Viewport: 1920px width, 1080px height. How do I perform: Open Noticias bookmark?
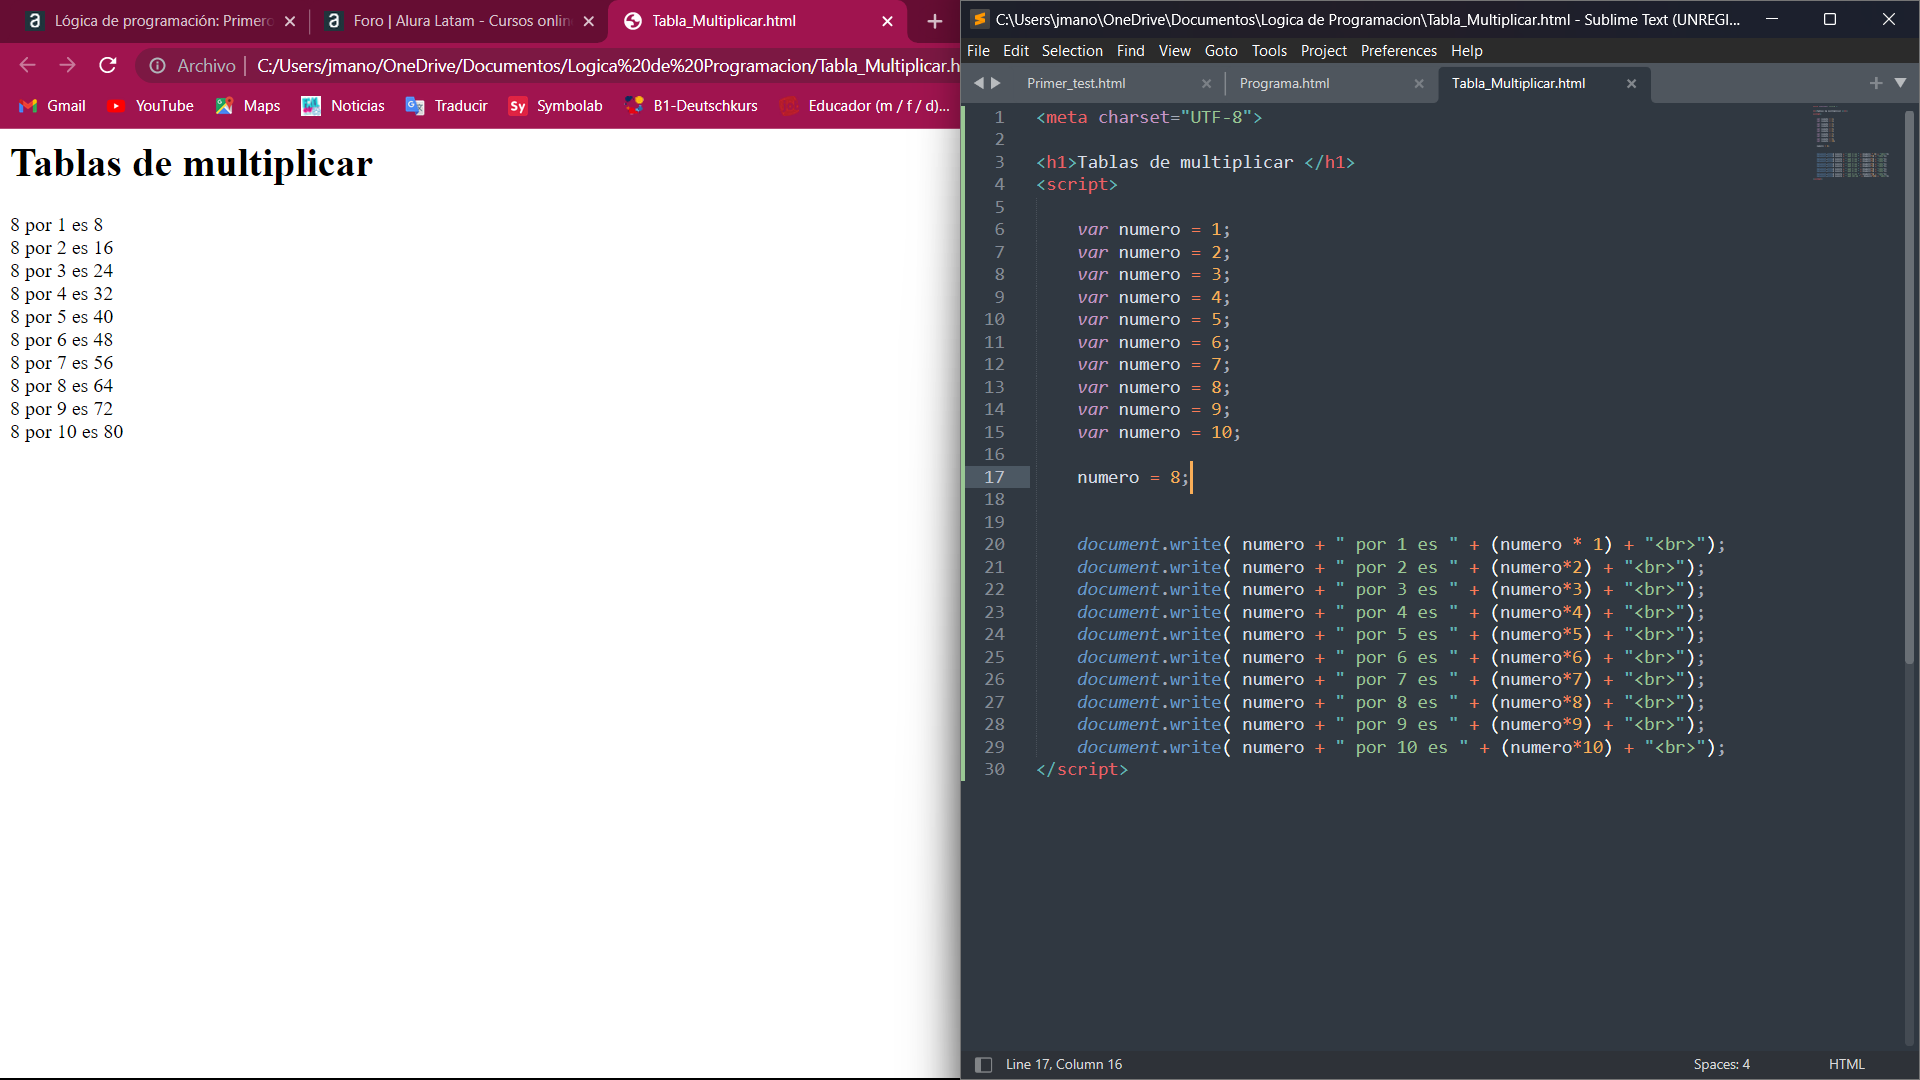tap(343, 106)
